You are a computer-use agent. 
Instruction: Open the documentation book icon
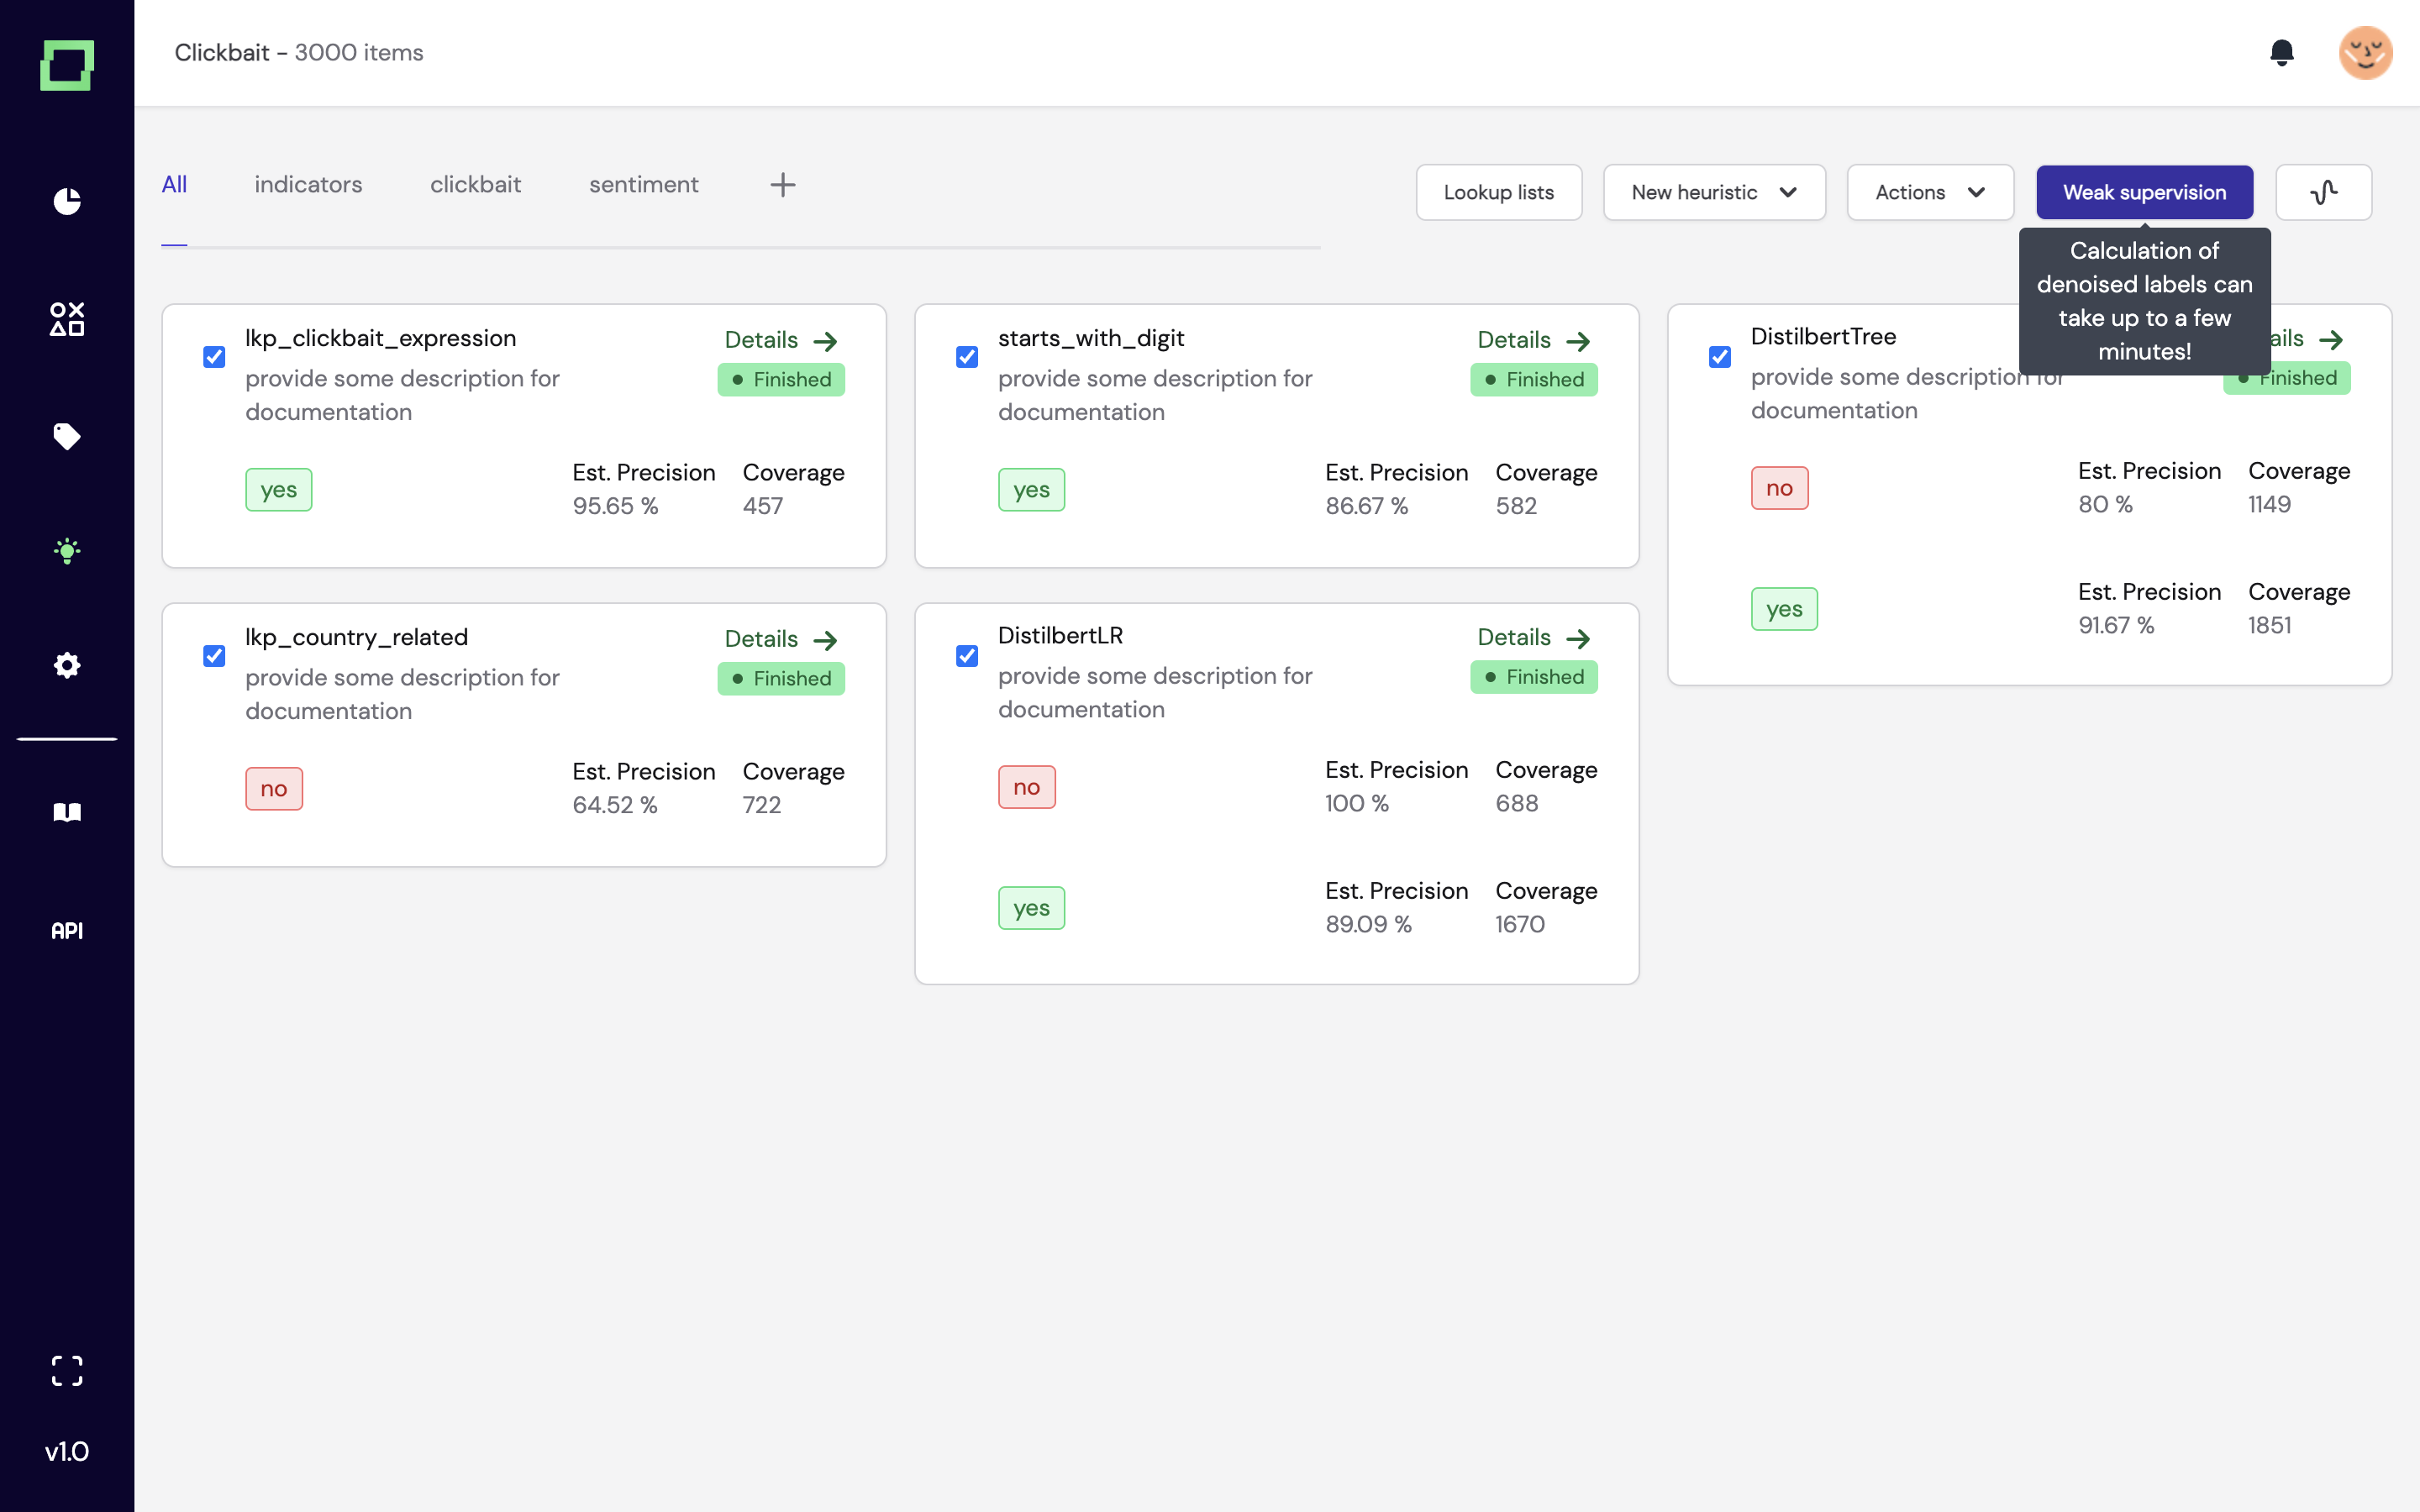67,812
